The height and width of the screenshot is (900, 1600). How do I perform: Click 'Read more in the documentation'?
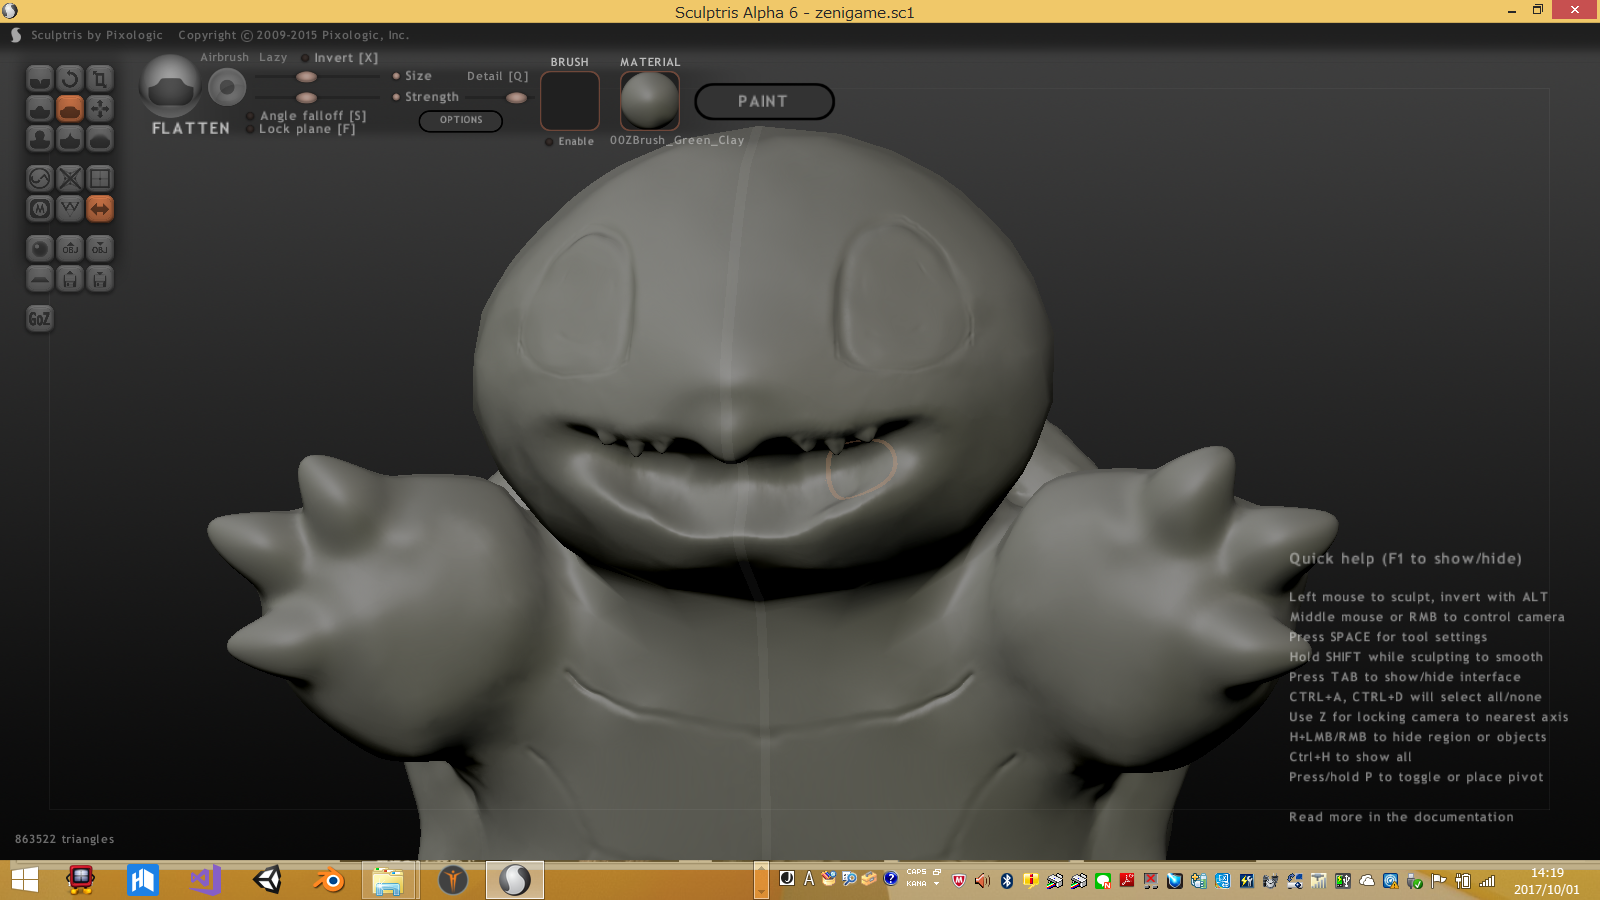coord(1401,817)
